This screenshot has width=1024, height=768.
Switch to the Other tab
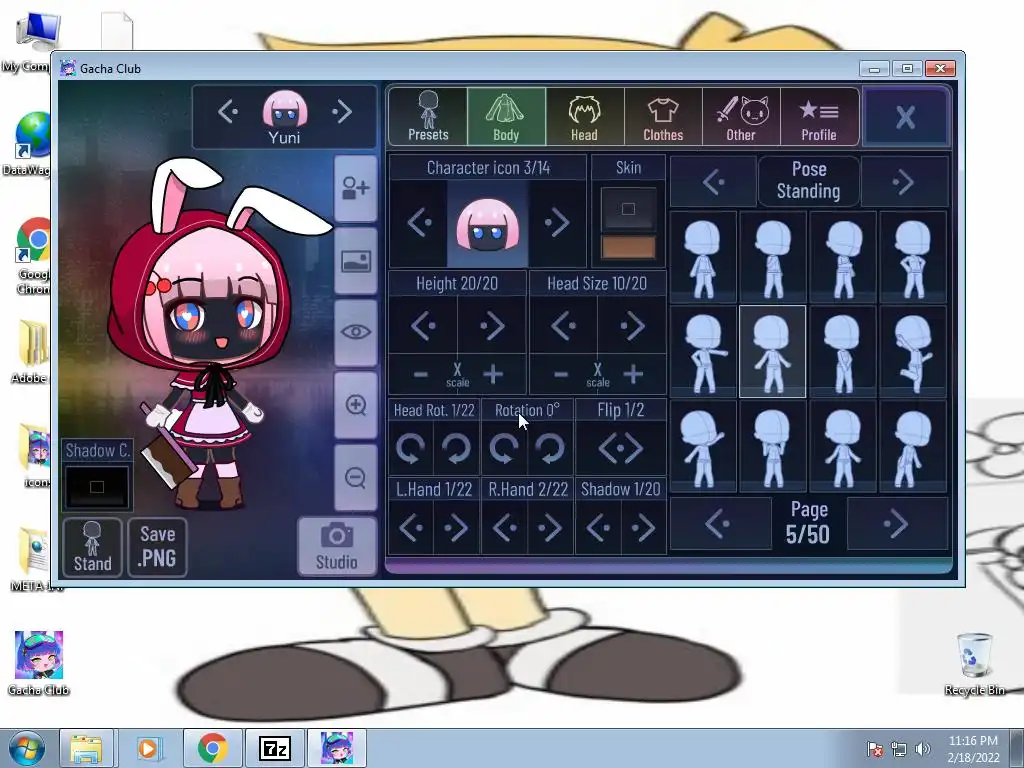(741, 116)
